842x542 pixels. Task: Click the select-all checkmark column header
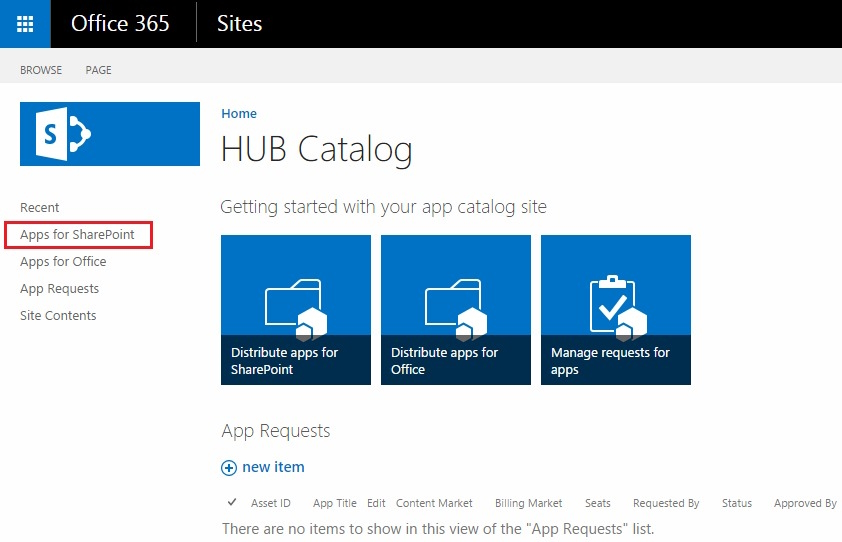pos(232,502)
